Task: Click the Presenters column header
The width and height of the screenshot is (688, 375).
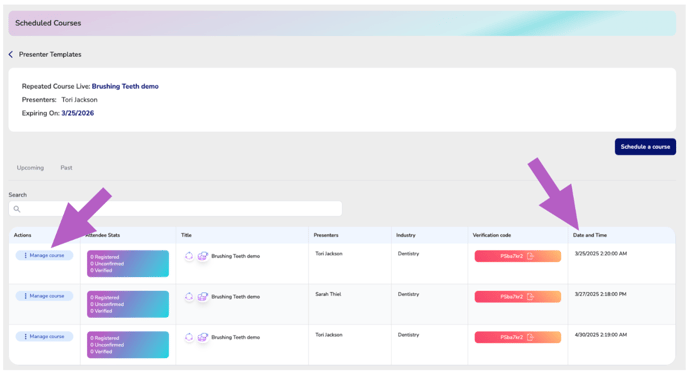Action: 326,235
